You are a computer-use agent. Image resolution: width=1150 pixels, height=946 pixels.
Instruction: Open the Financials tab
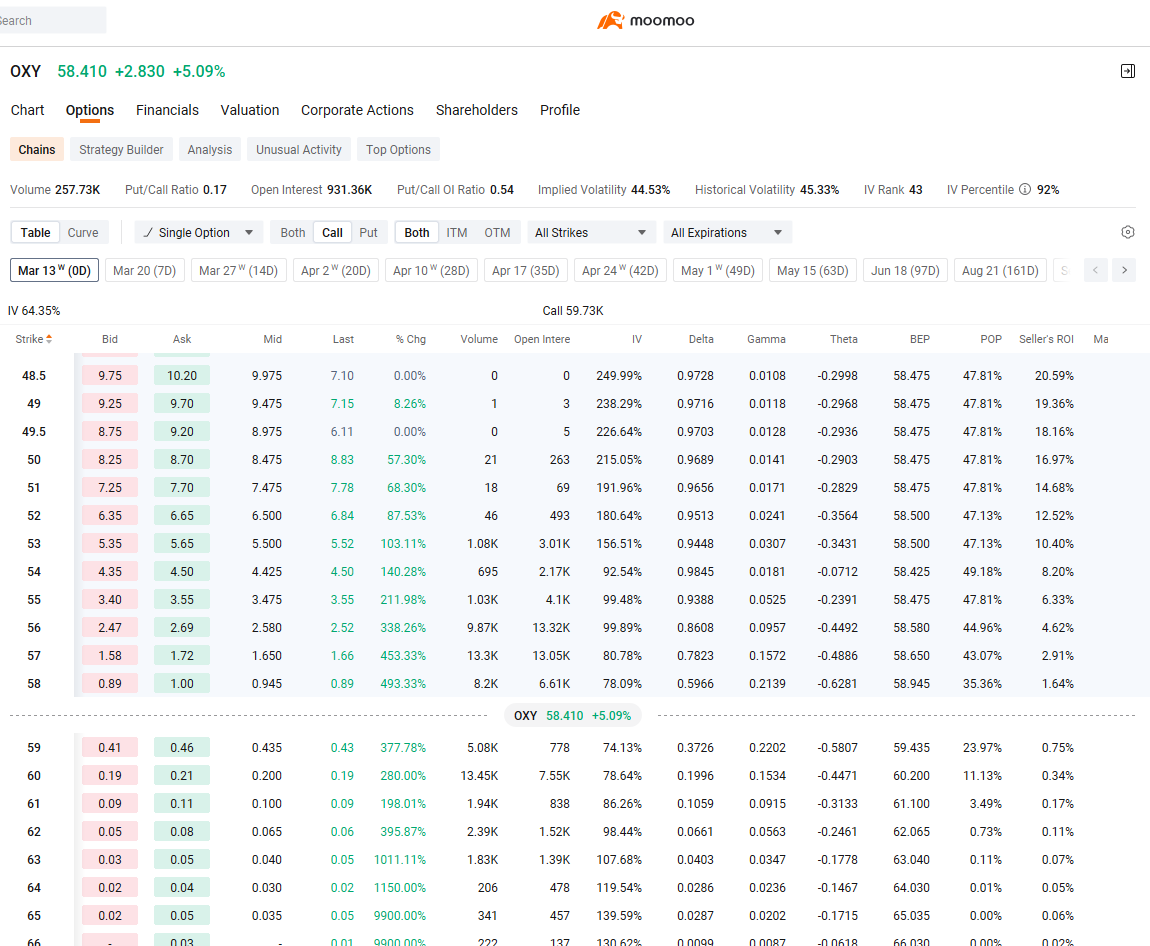(x=167, y=110)
